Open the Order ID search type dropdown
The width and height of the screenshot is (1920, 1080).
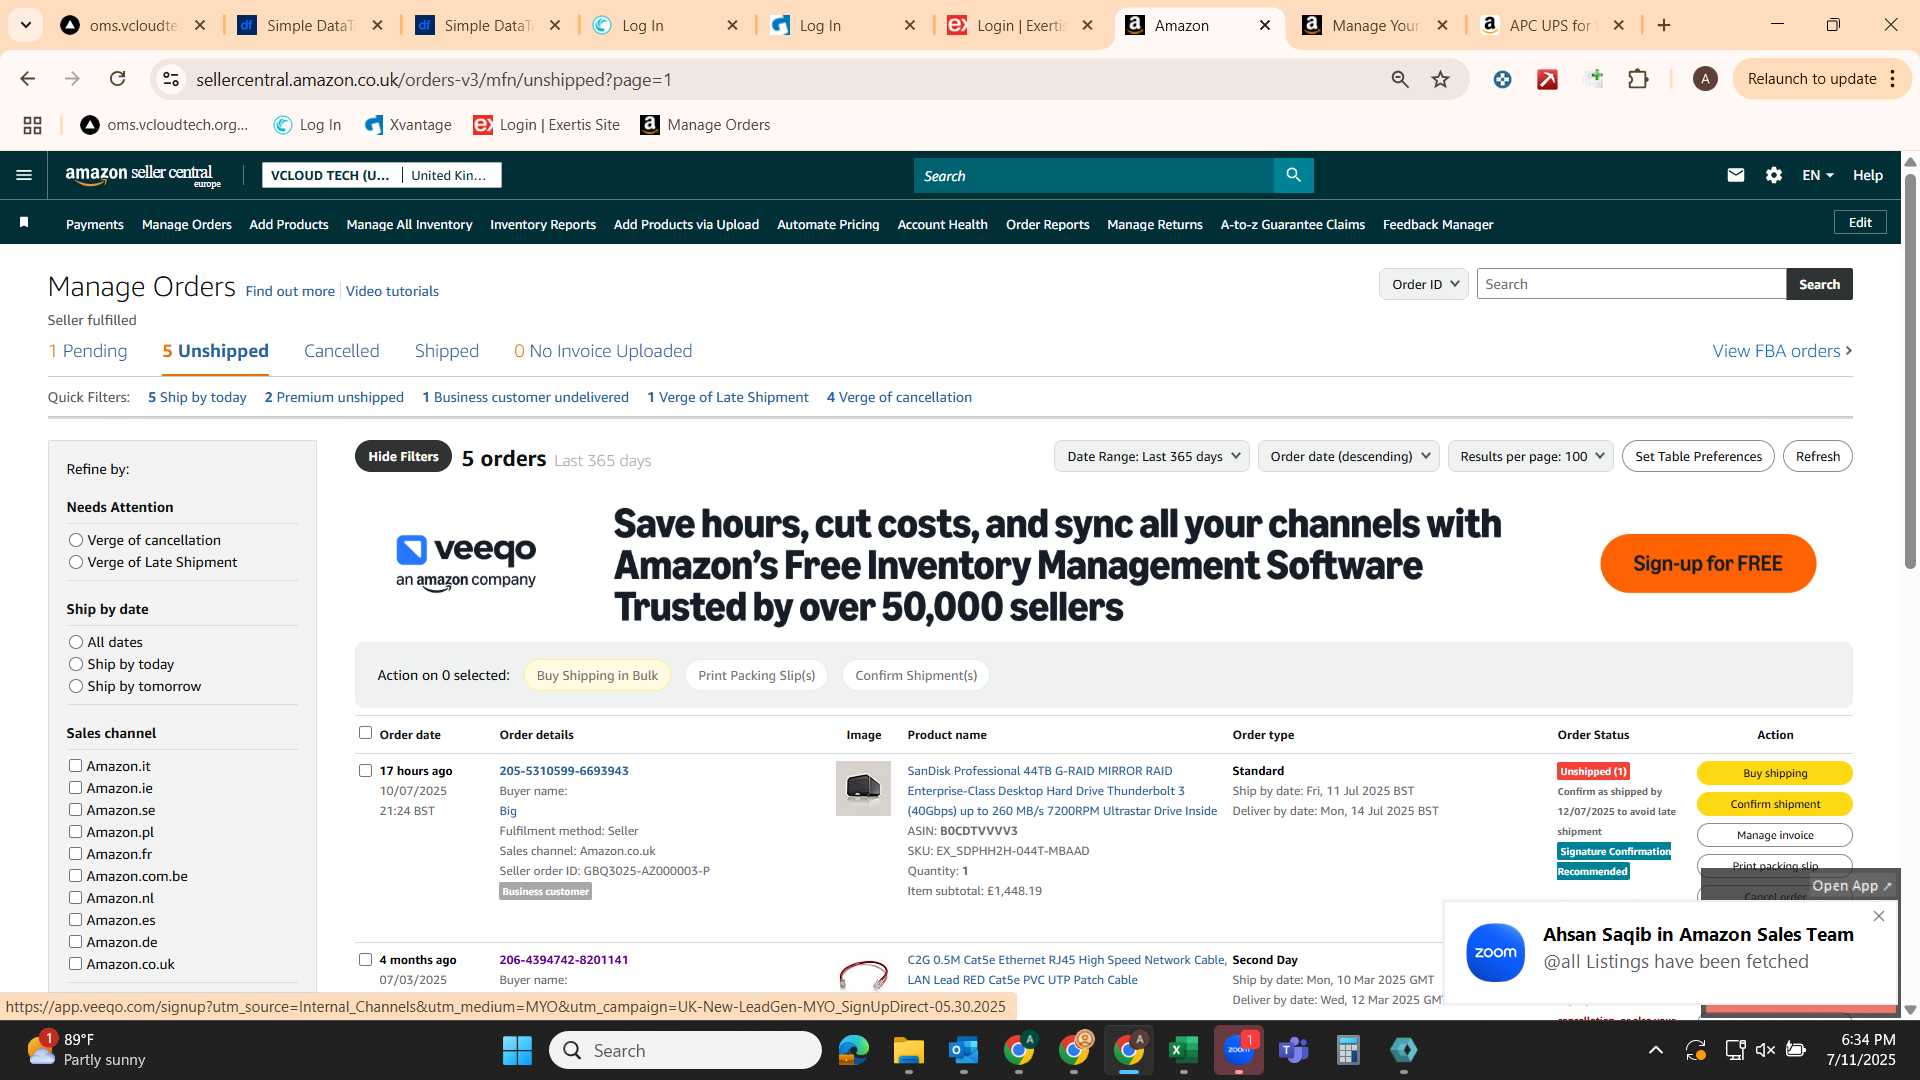pos(1424,284)
